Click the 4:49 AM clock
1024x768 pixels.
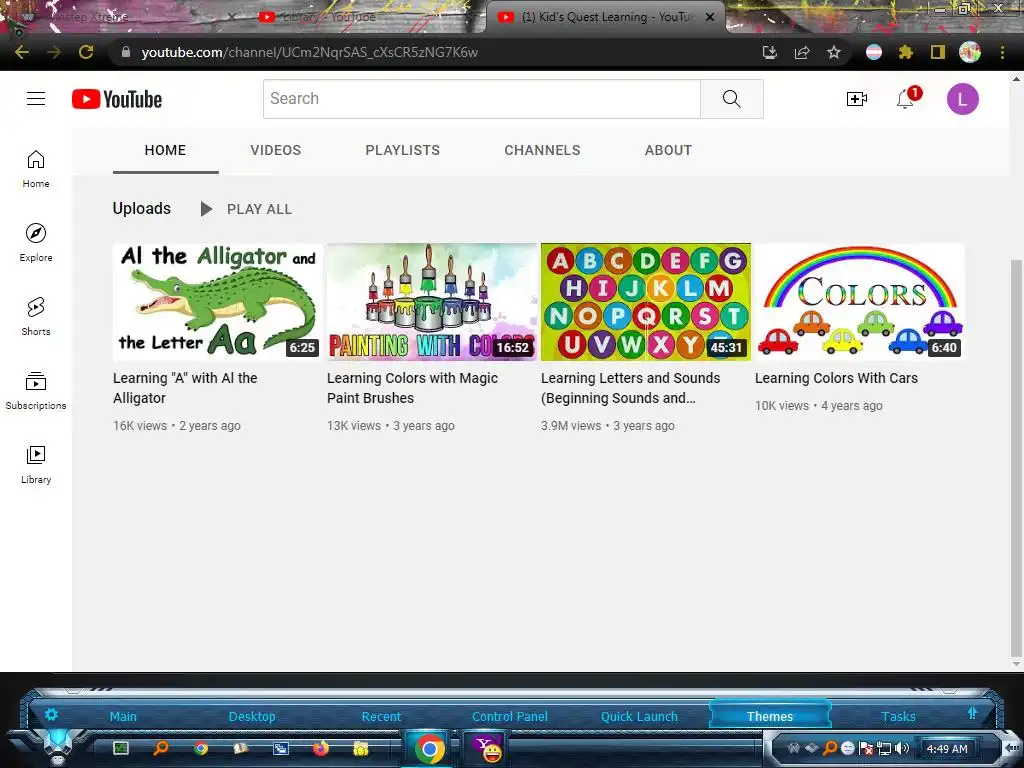[x=947, y=749]
